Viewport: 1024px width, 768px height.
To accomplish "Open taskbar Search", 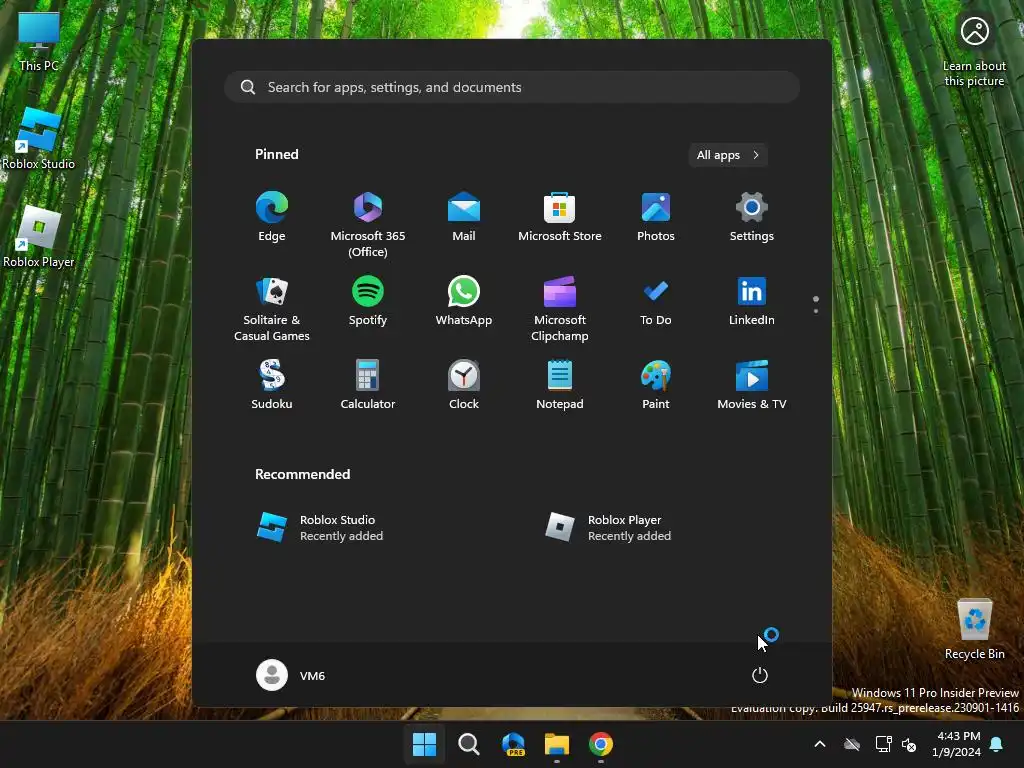I will pyautogui.click(x=468, y=744).
